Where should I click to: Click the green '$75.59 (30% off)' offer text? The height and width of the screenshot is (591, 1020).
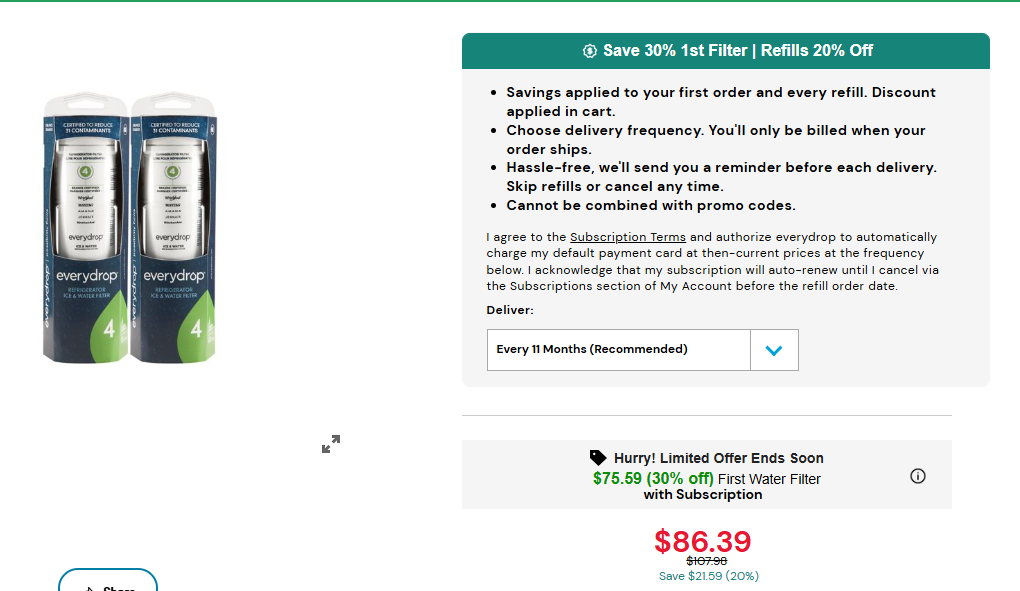click(x=653, y=478)
